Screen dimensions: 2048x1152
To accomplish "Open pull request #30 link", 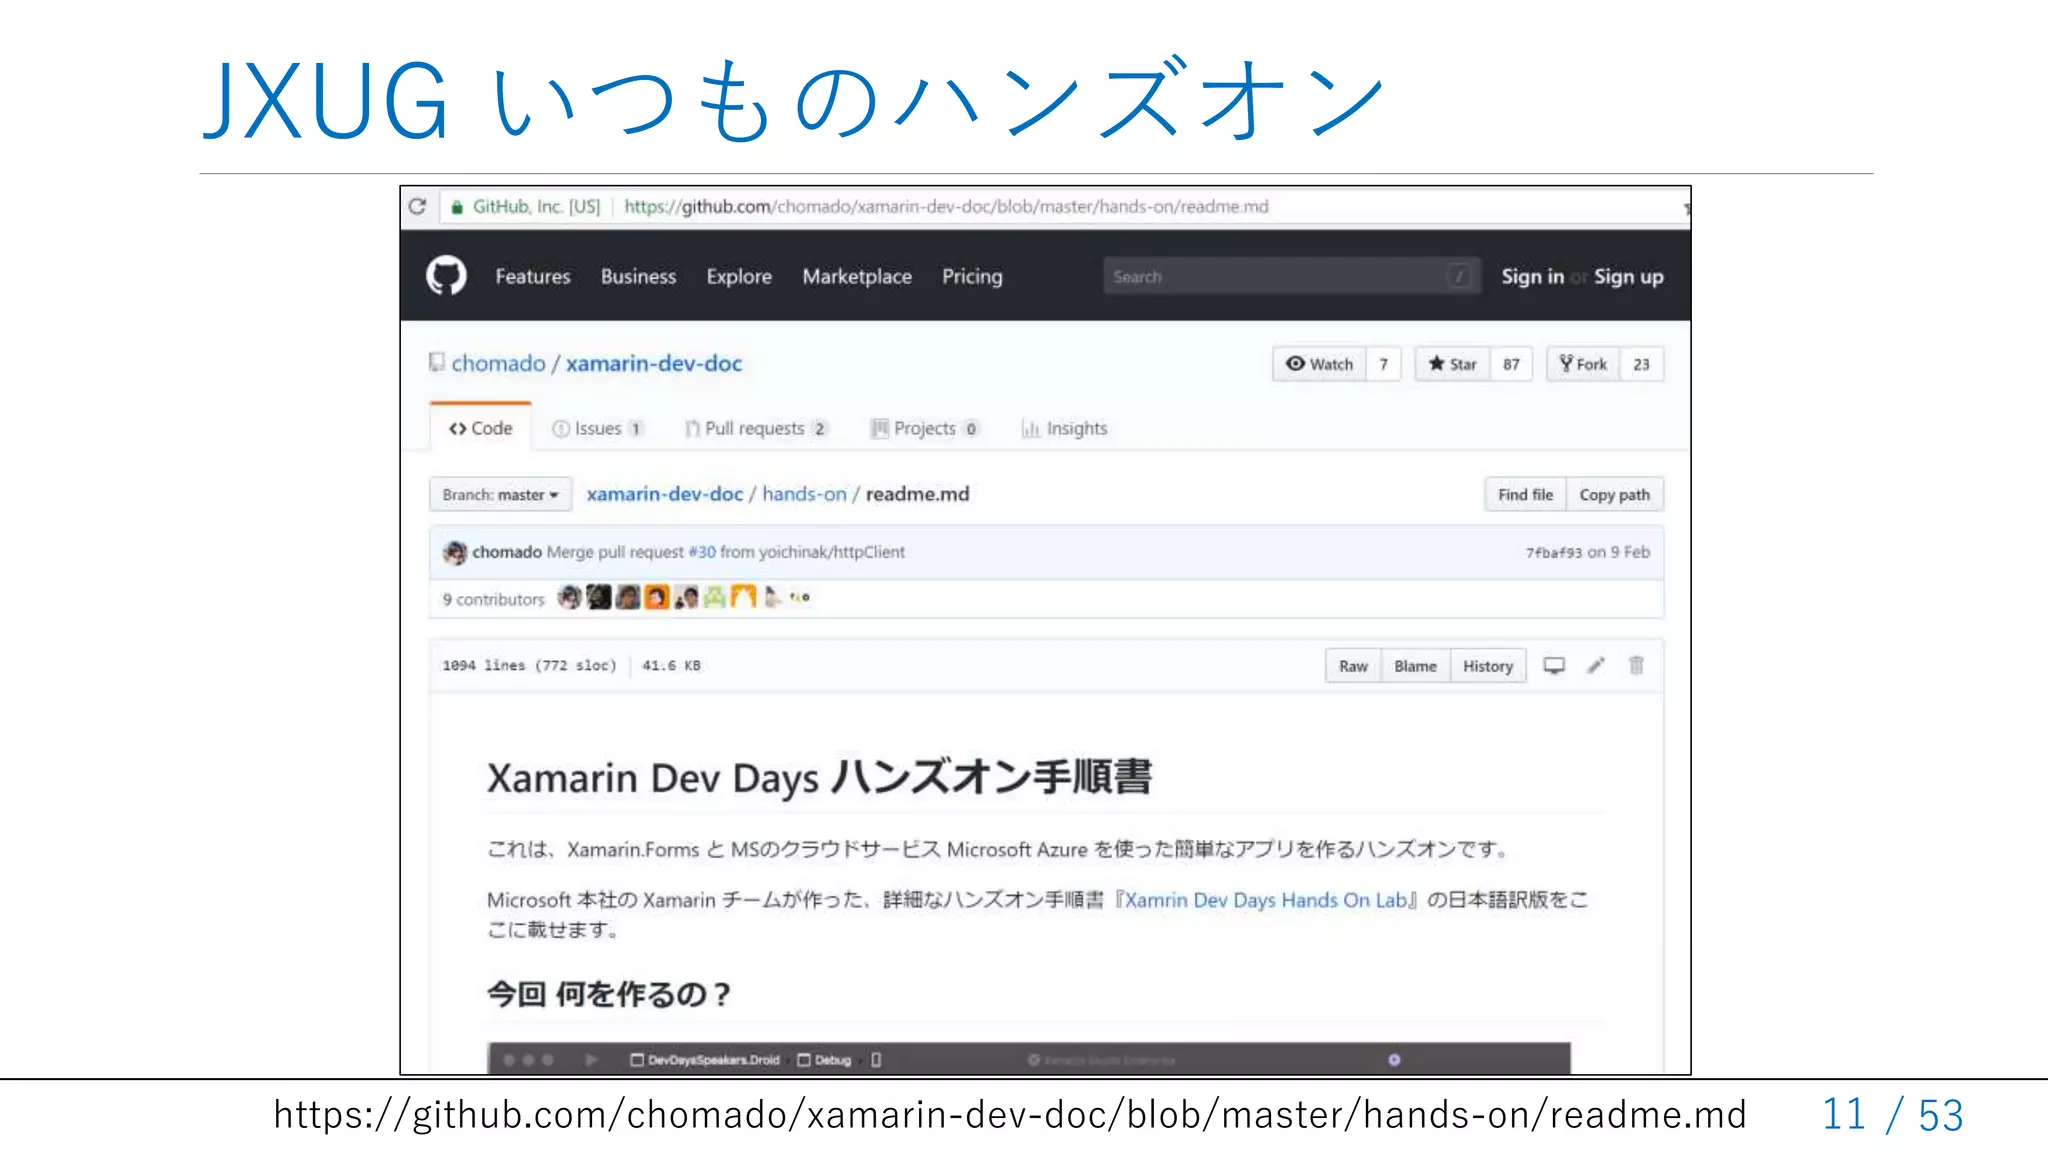I will point(702,552).
